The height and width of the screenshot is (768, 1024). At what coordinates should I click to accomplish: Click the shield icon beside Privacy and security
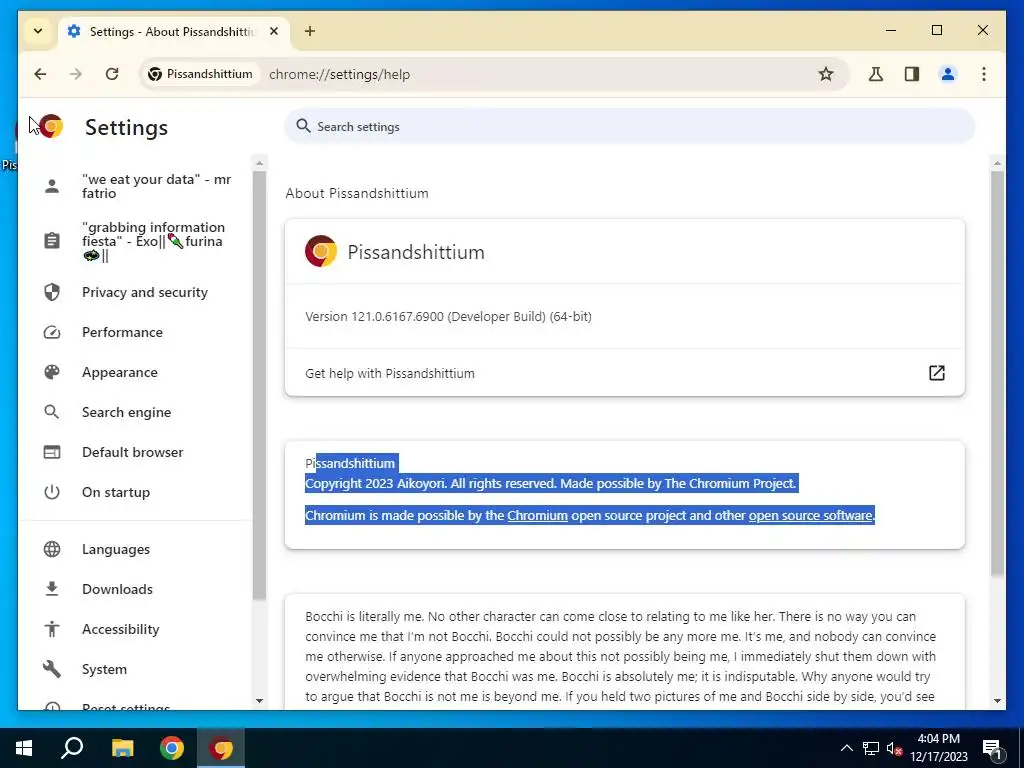[x=52, y=292]
